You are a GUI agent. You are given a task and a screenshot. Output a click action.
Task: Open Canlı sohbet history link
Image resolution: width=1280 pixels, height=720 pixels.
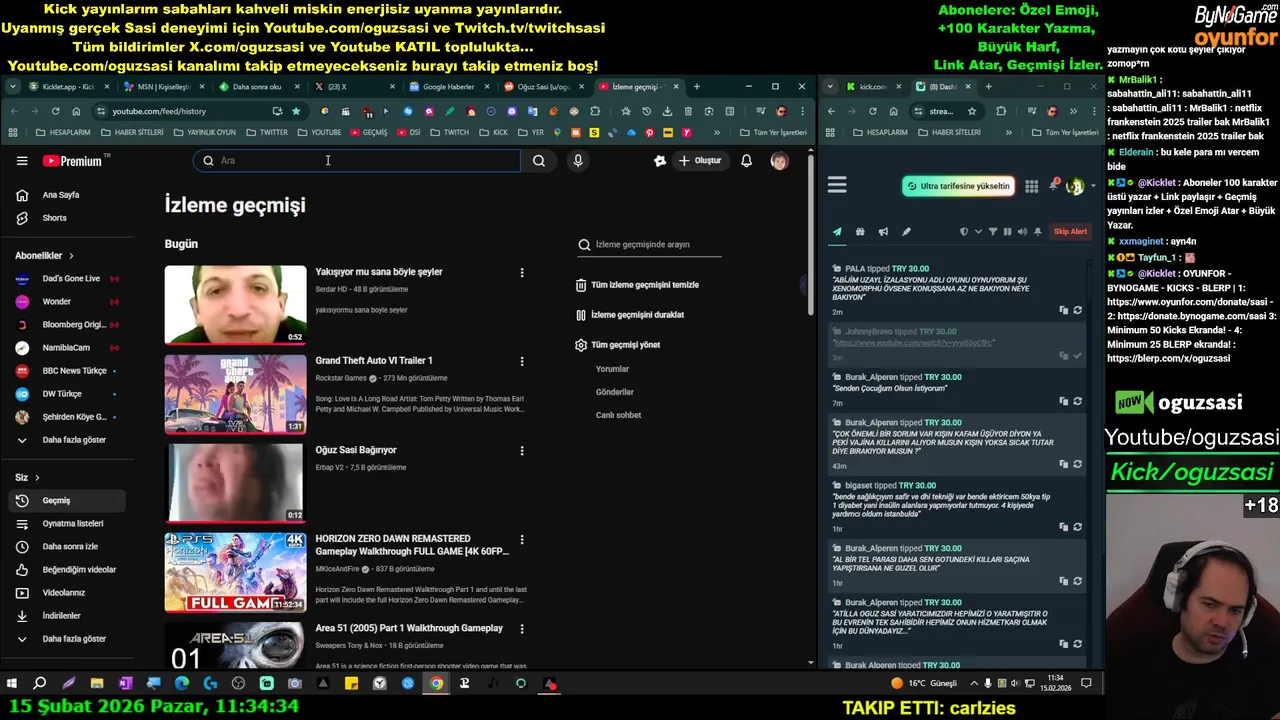[618, 415]
